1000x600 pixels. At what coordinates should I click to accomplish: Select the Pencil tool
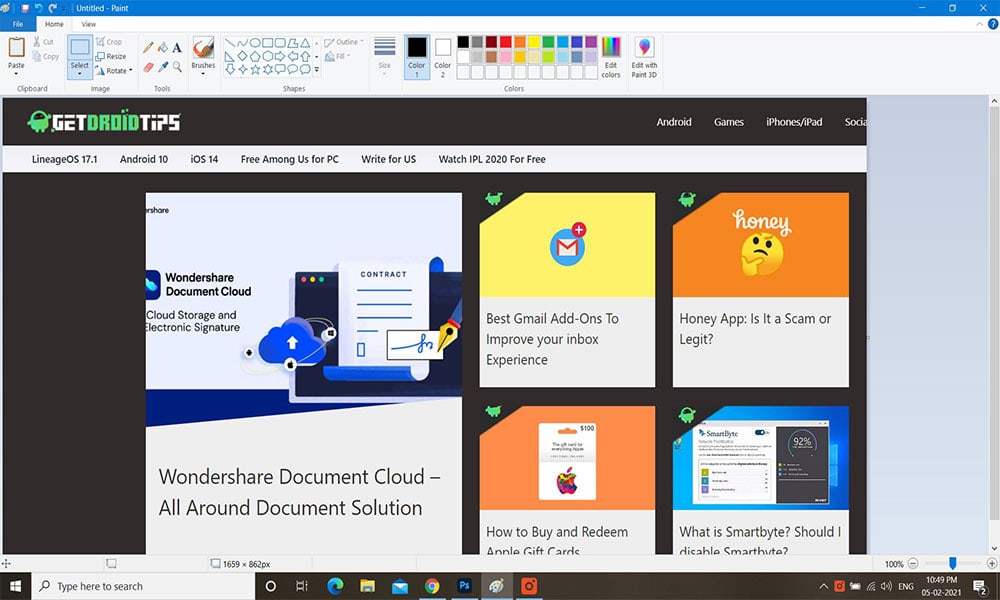148,47
